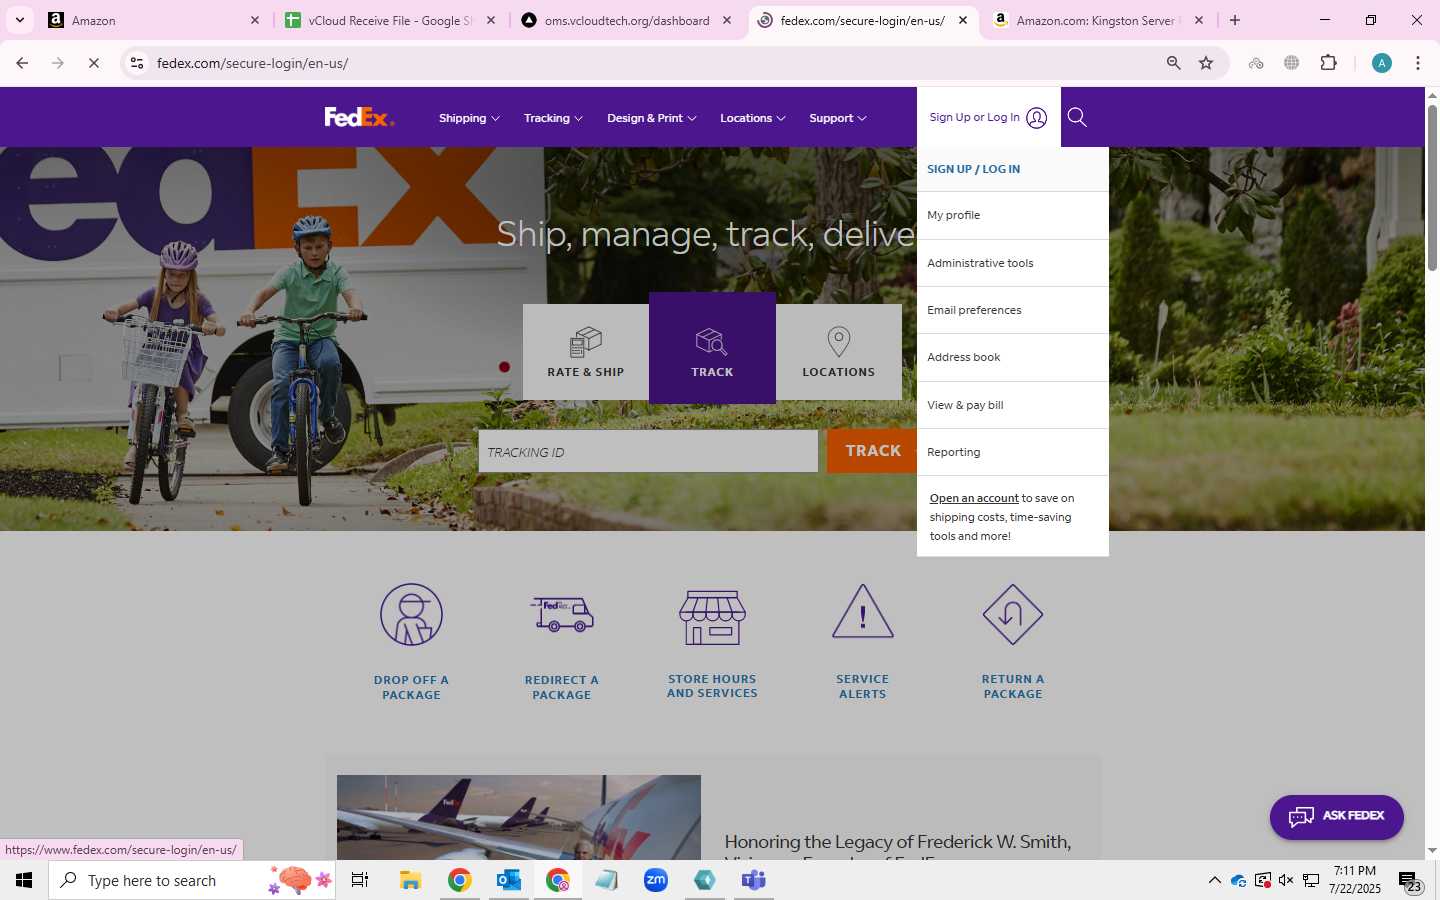
Task: Click the search magnifier icon in FedEx header
Action: [x=1077, y=117]
